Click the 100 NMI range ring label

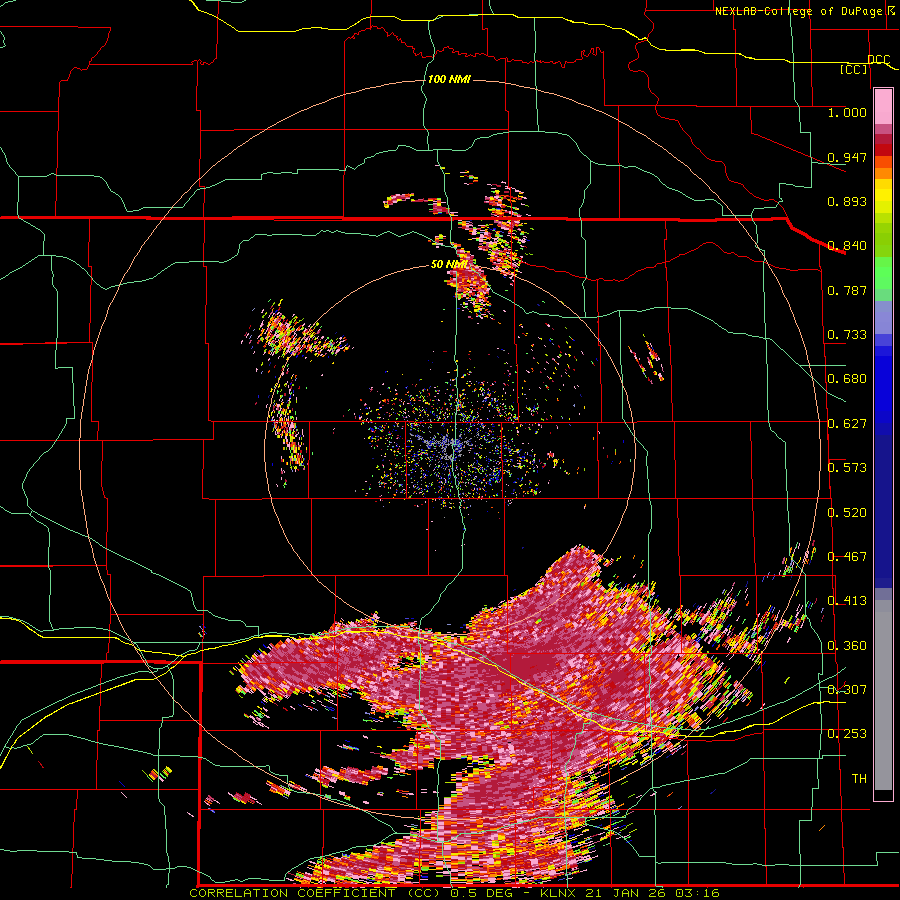(449, 79)
